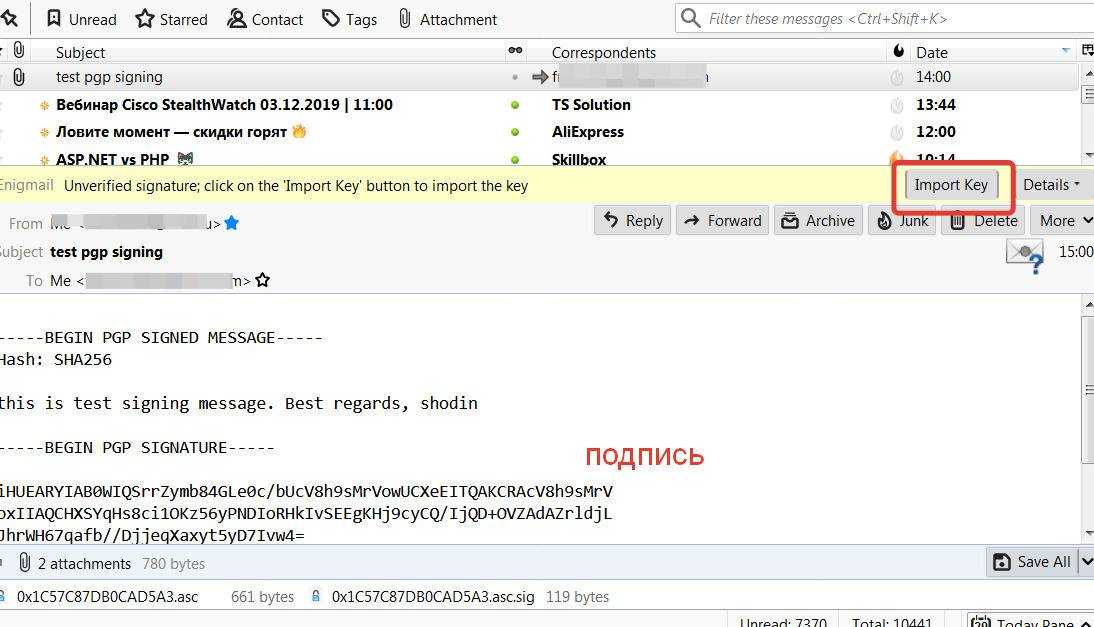Toggle the Starred quick filter
Image resolution: width=1094 pixels, height=627 pixels.
(172, 19)
